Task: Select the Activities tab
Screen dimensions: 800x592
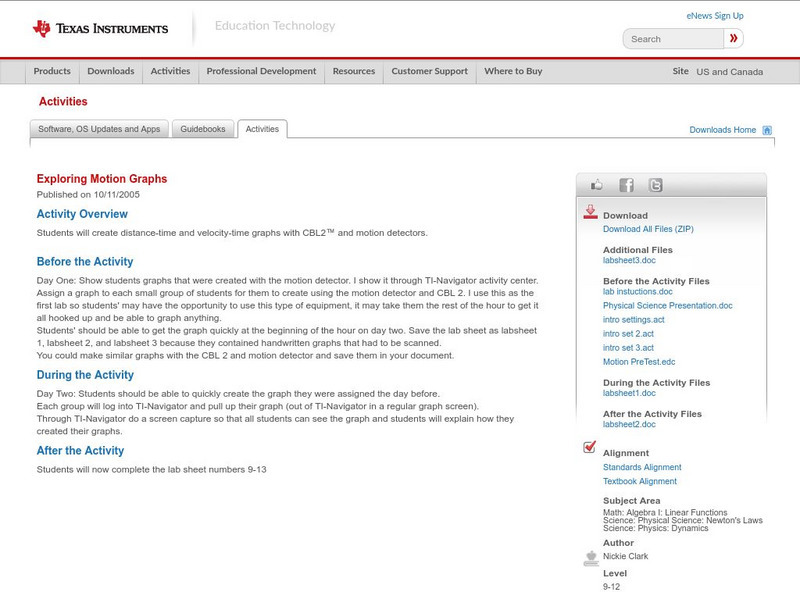Action: (x=262, y=129)
